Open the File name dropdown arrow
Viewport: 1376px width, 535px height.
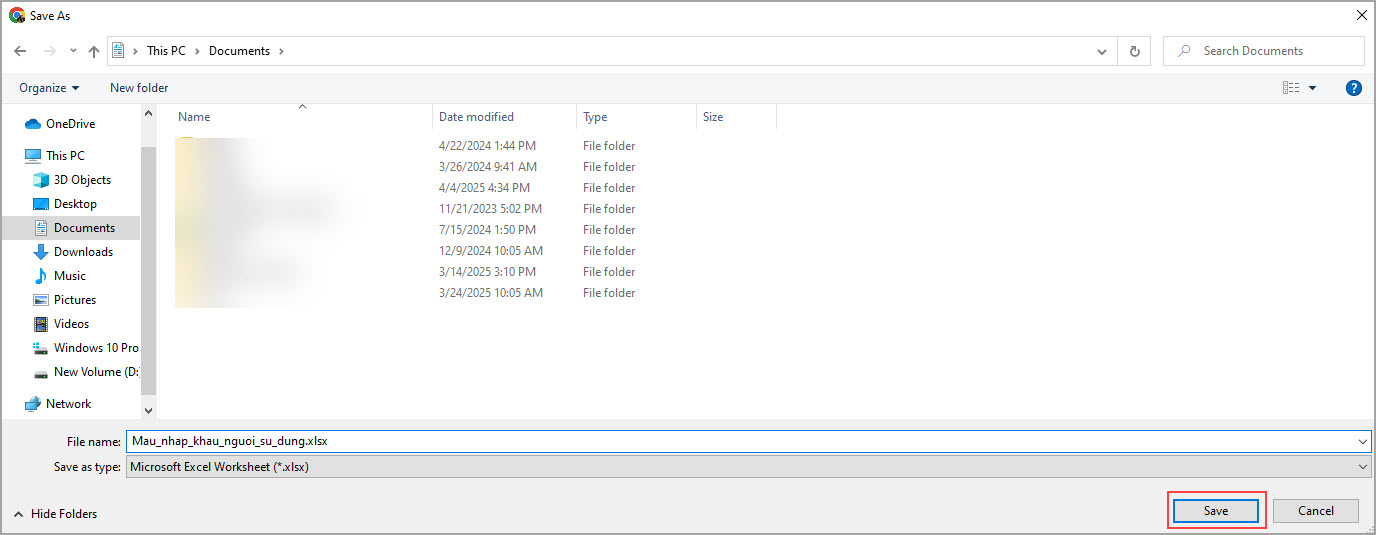1364,441
